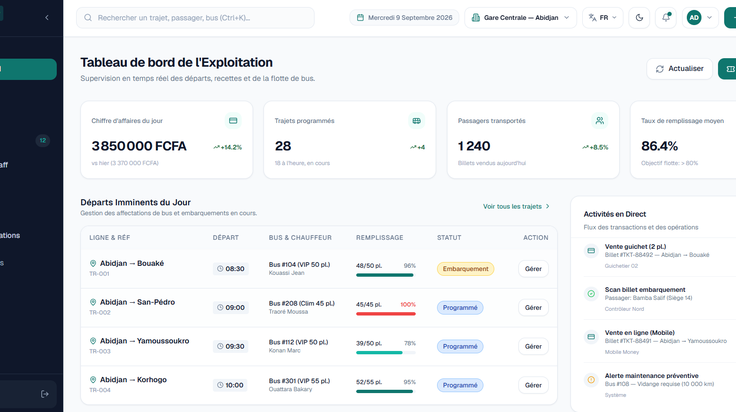Click the bus icon on Trajets programmés card

coord(416,121)
